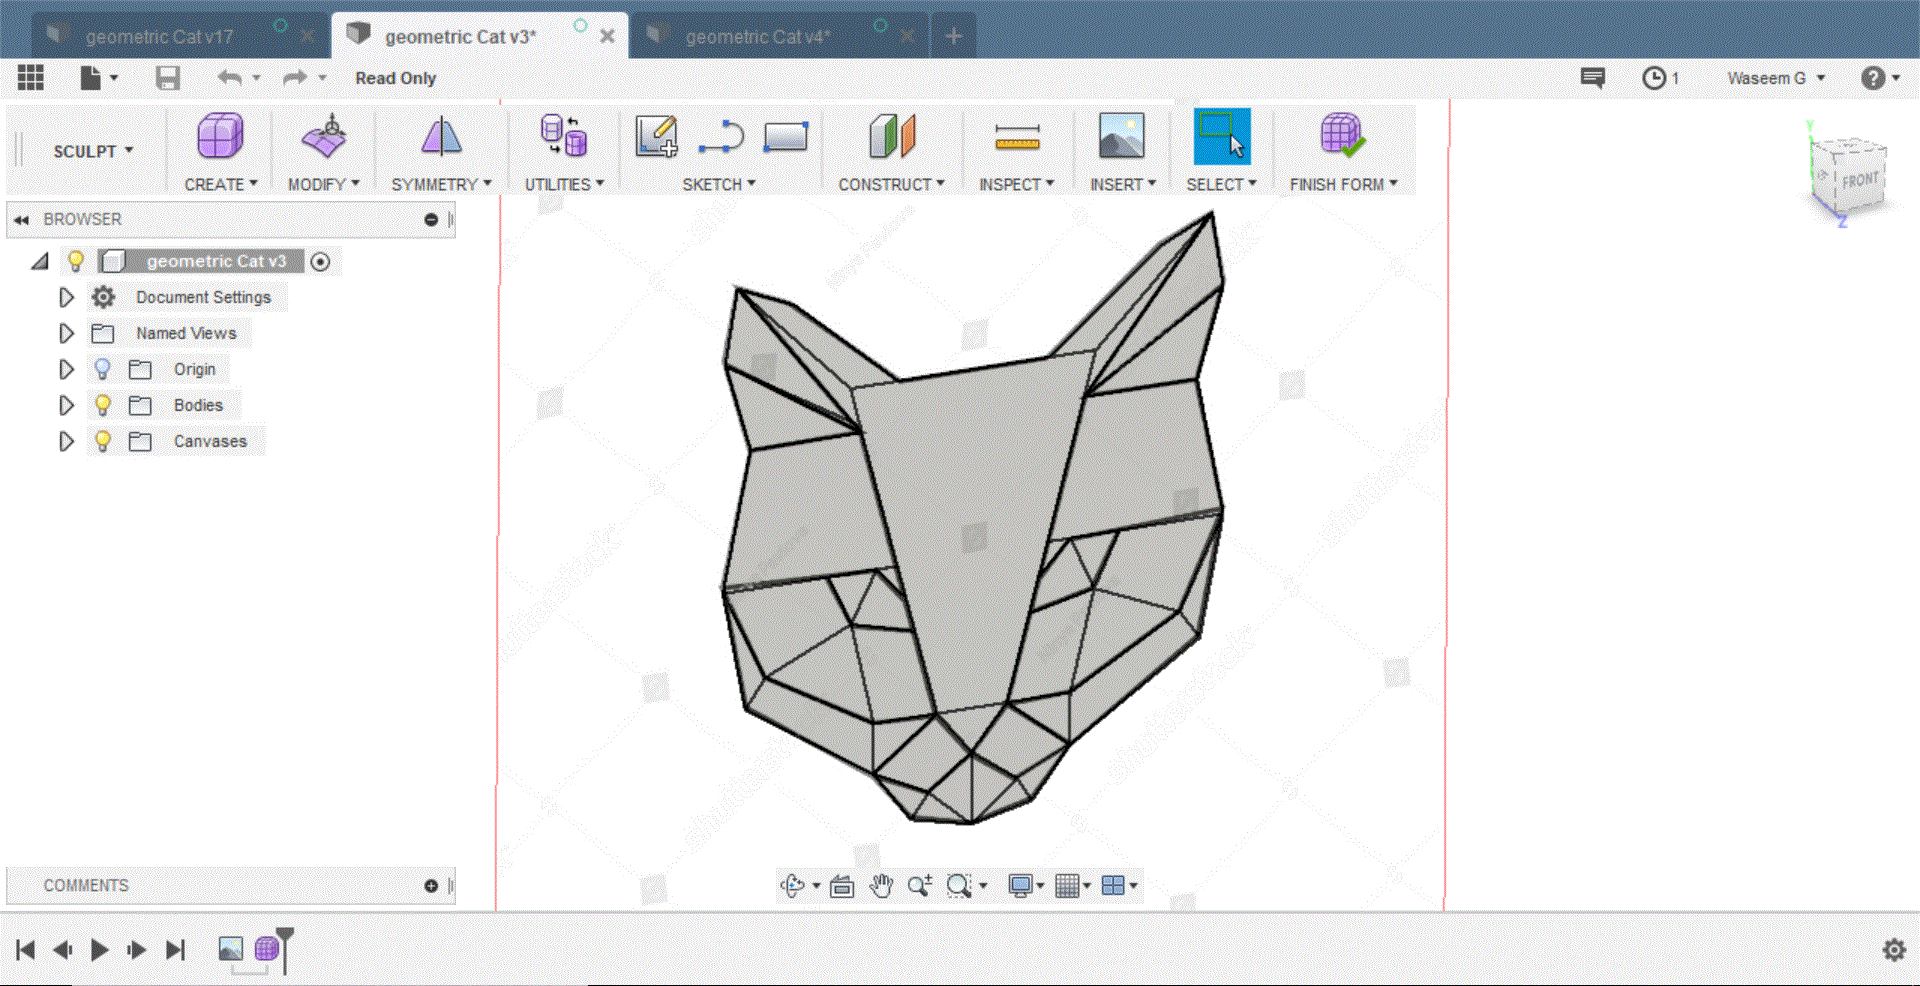The height and width of the screenshot is (986, 1920).
Task: Toggle visibility bulb for Origin folder
Action: click(x=102, y=369)
